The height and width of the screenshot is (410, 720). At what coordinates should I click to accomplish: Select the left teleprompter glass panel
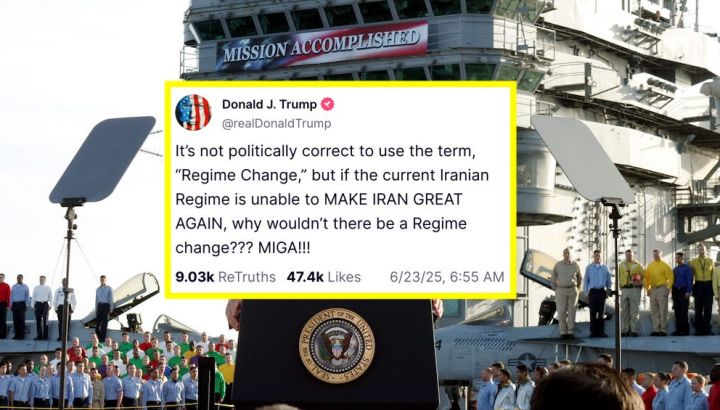(x=103, y=159)
